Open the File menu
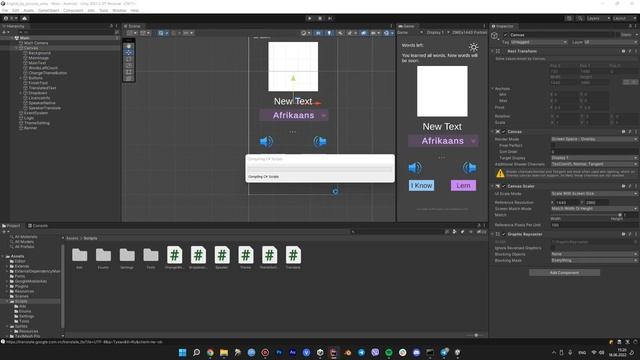 (5, 10)
